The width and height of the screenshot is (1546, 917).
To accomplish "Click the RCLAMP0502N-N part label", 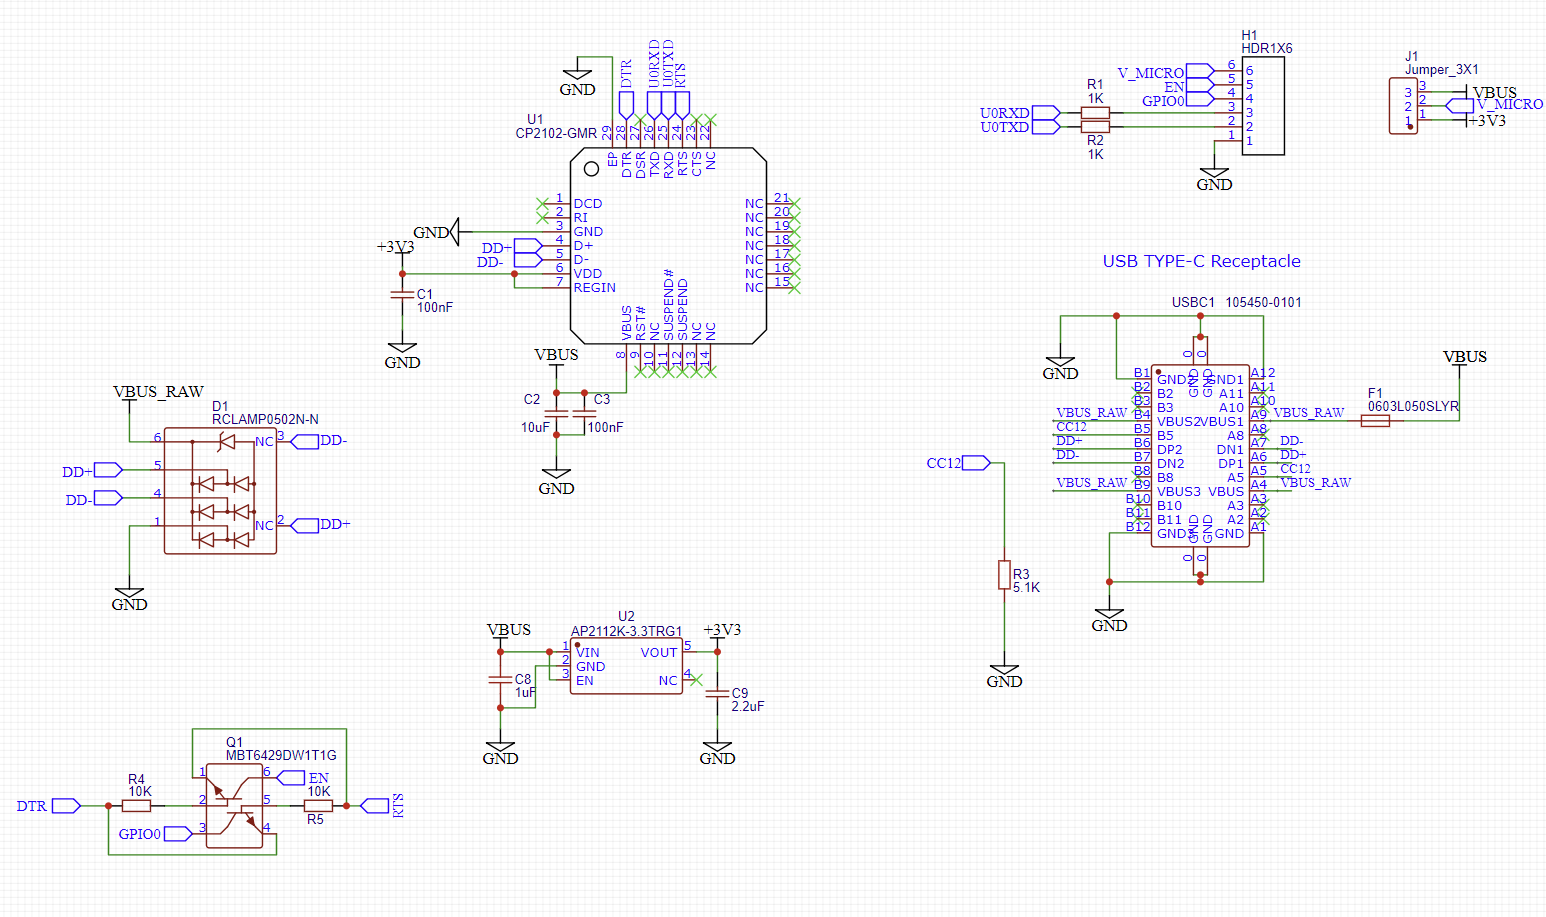I will [x=265, y=420].
